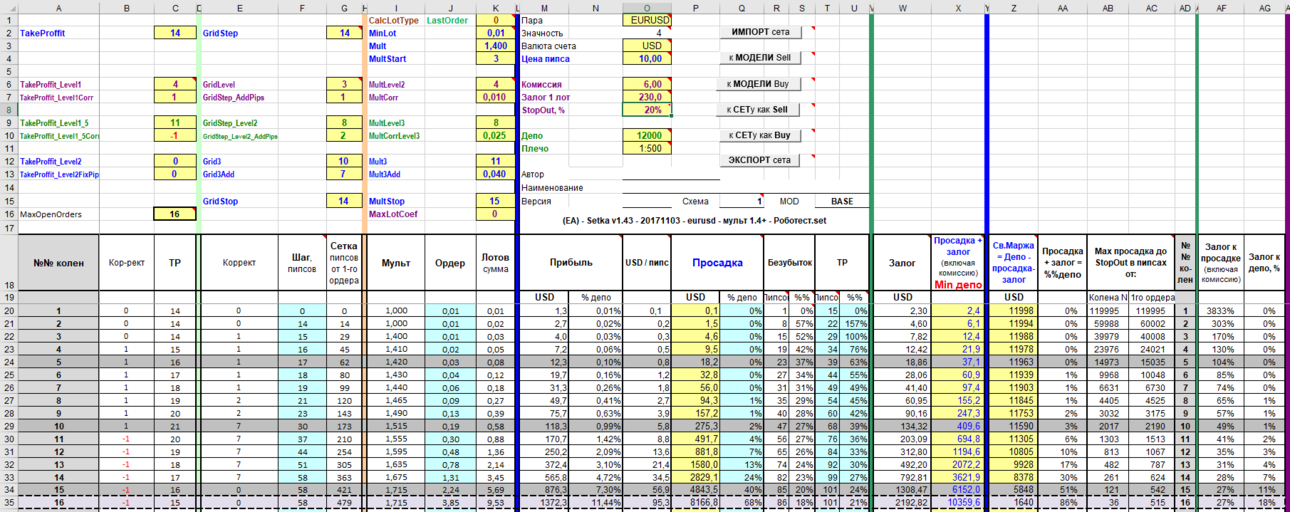This screenshot has width=1290, height=512.
Task: Select the TakeProffit_Level1_5 value cell 11
Action: (175, 123)
